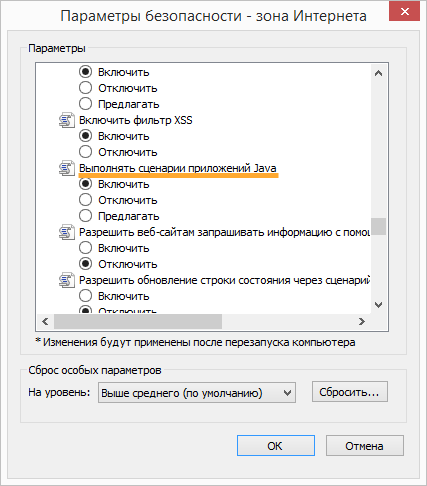Click the icon beside 'Разрешить обновление строки состояния'
Screen dimensions: 427x486
coord(67,280)
